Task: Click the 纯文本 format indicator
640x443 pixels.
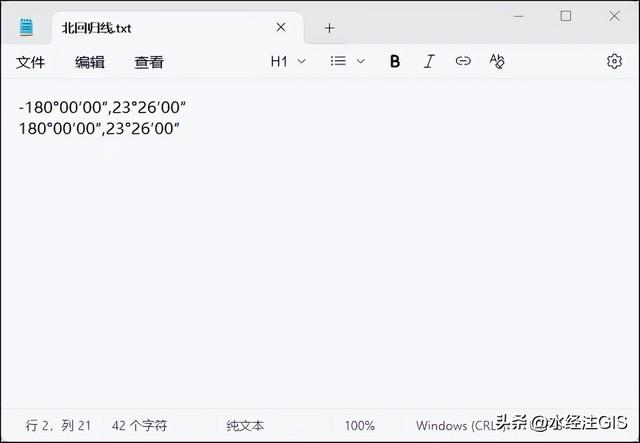Action: pos(245,425)
